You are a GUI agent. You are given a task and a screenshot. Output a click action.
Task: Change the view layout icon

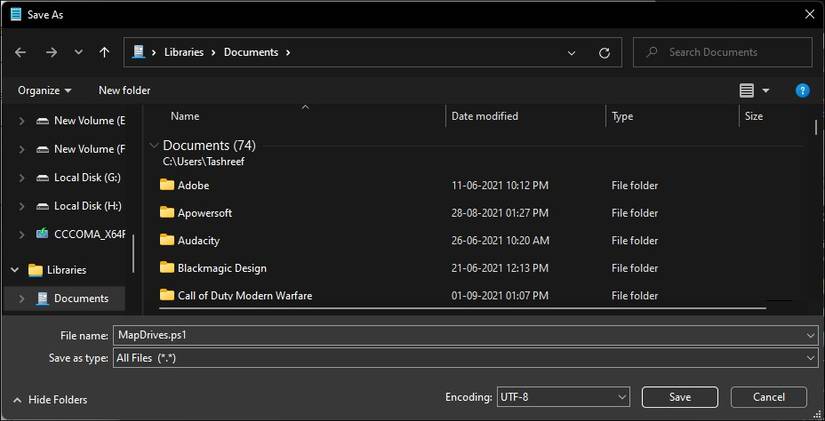tap(747, 91)
